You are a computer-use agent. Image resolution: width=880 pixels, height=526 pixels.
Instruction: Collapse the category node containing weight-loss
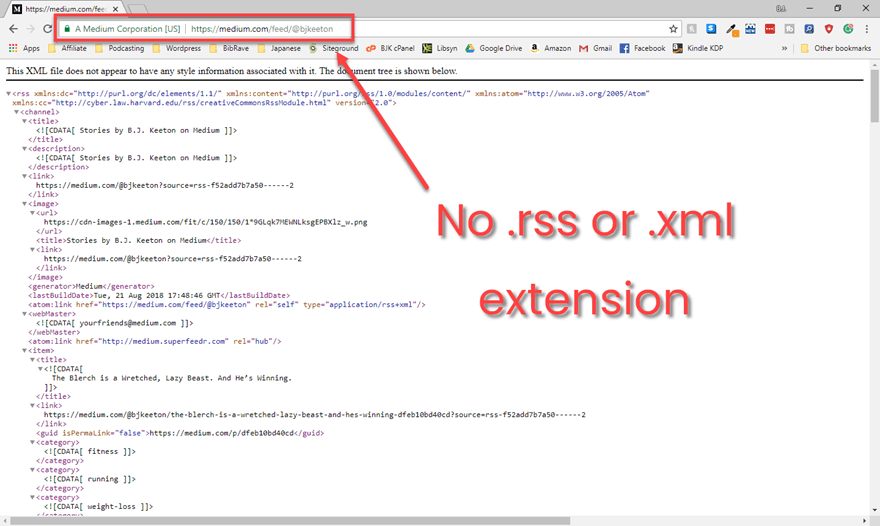(x=32, y=497)
